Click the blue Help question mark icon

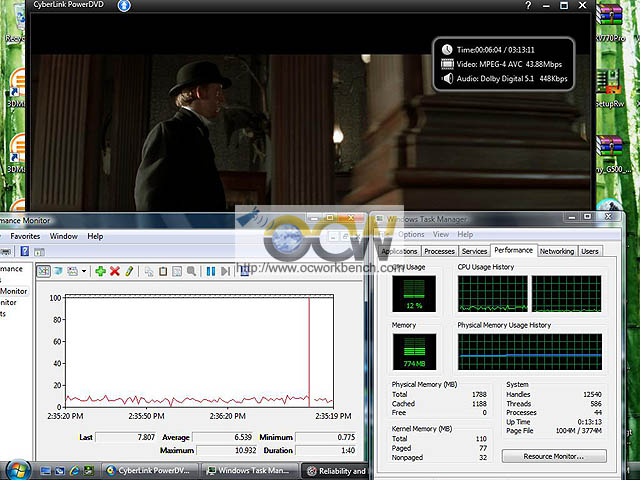click(x=24, y=251)
